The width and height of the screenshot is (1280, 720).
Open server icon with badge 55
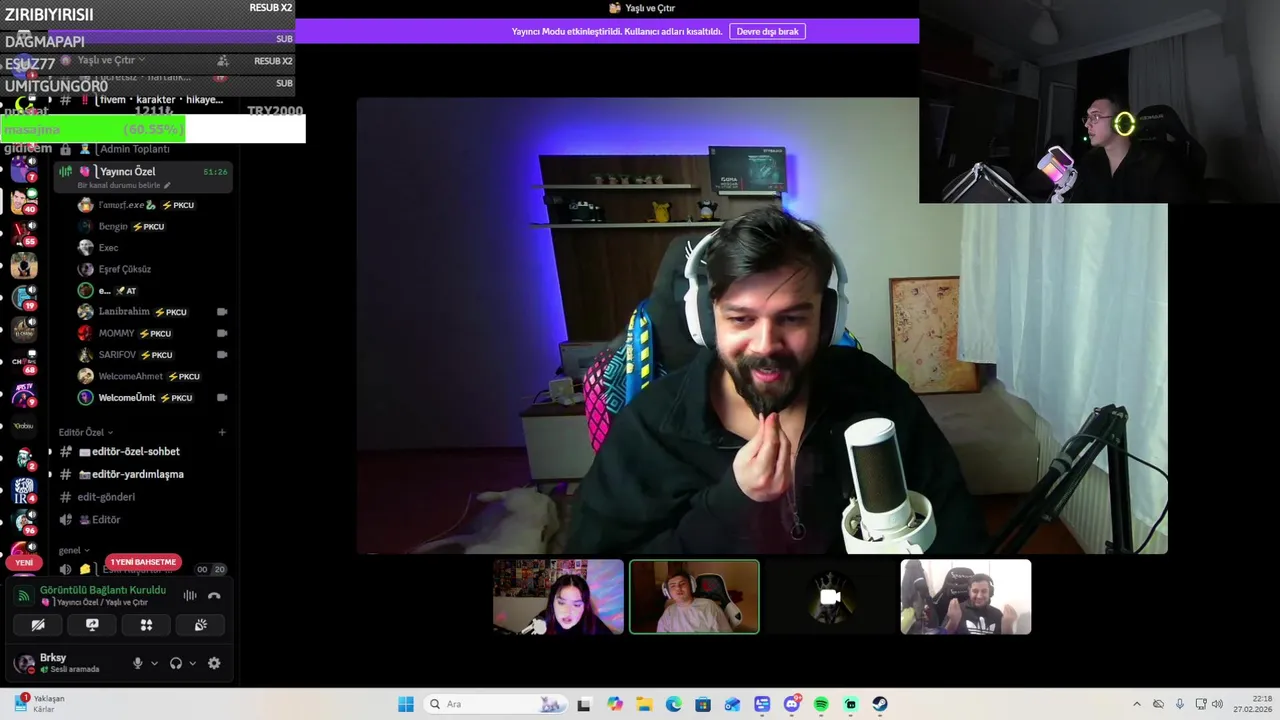[24, 233]
